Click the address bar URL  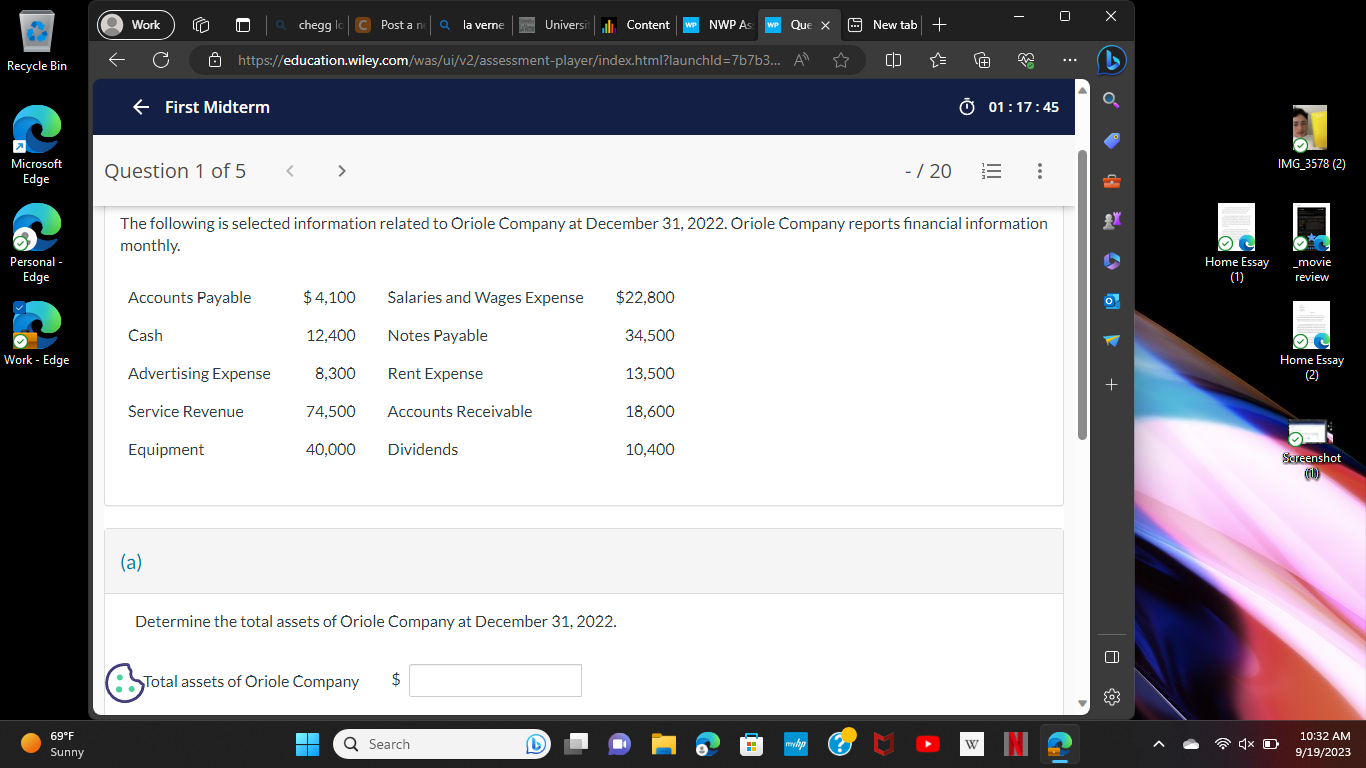tap(508, 61)
